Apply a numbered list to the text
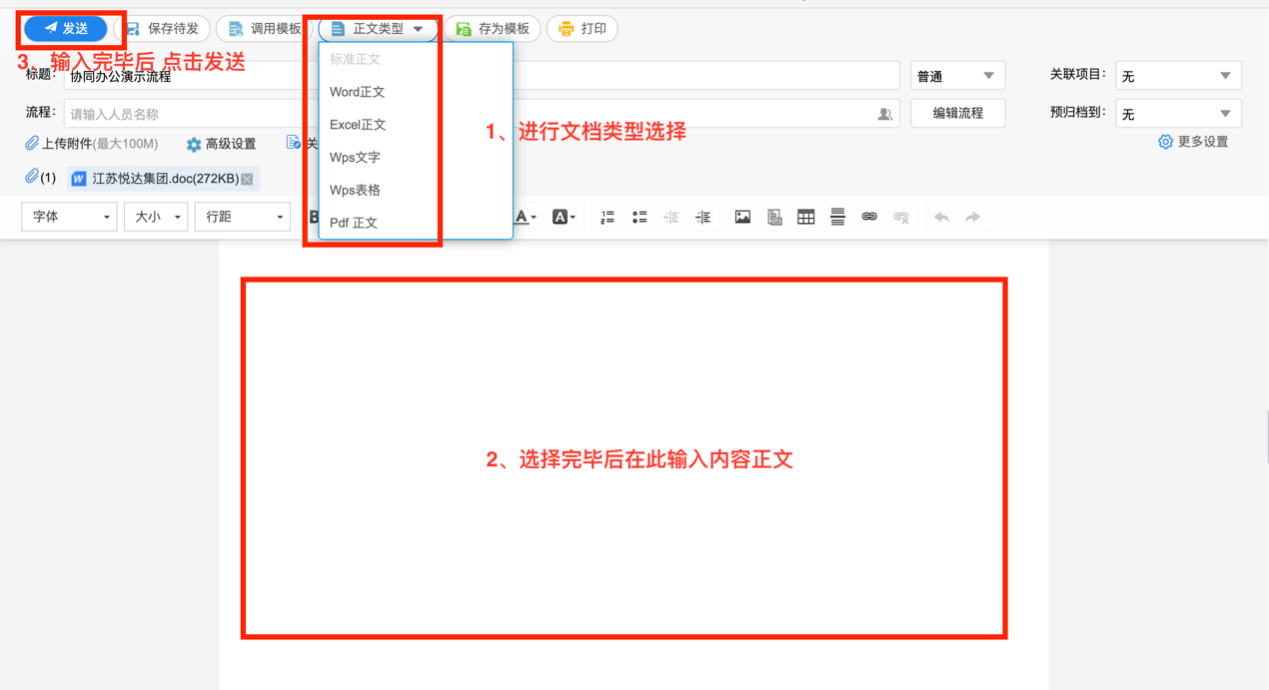The height and width of the screenshot is (690, 1269). (607, 217)
